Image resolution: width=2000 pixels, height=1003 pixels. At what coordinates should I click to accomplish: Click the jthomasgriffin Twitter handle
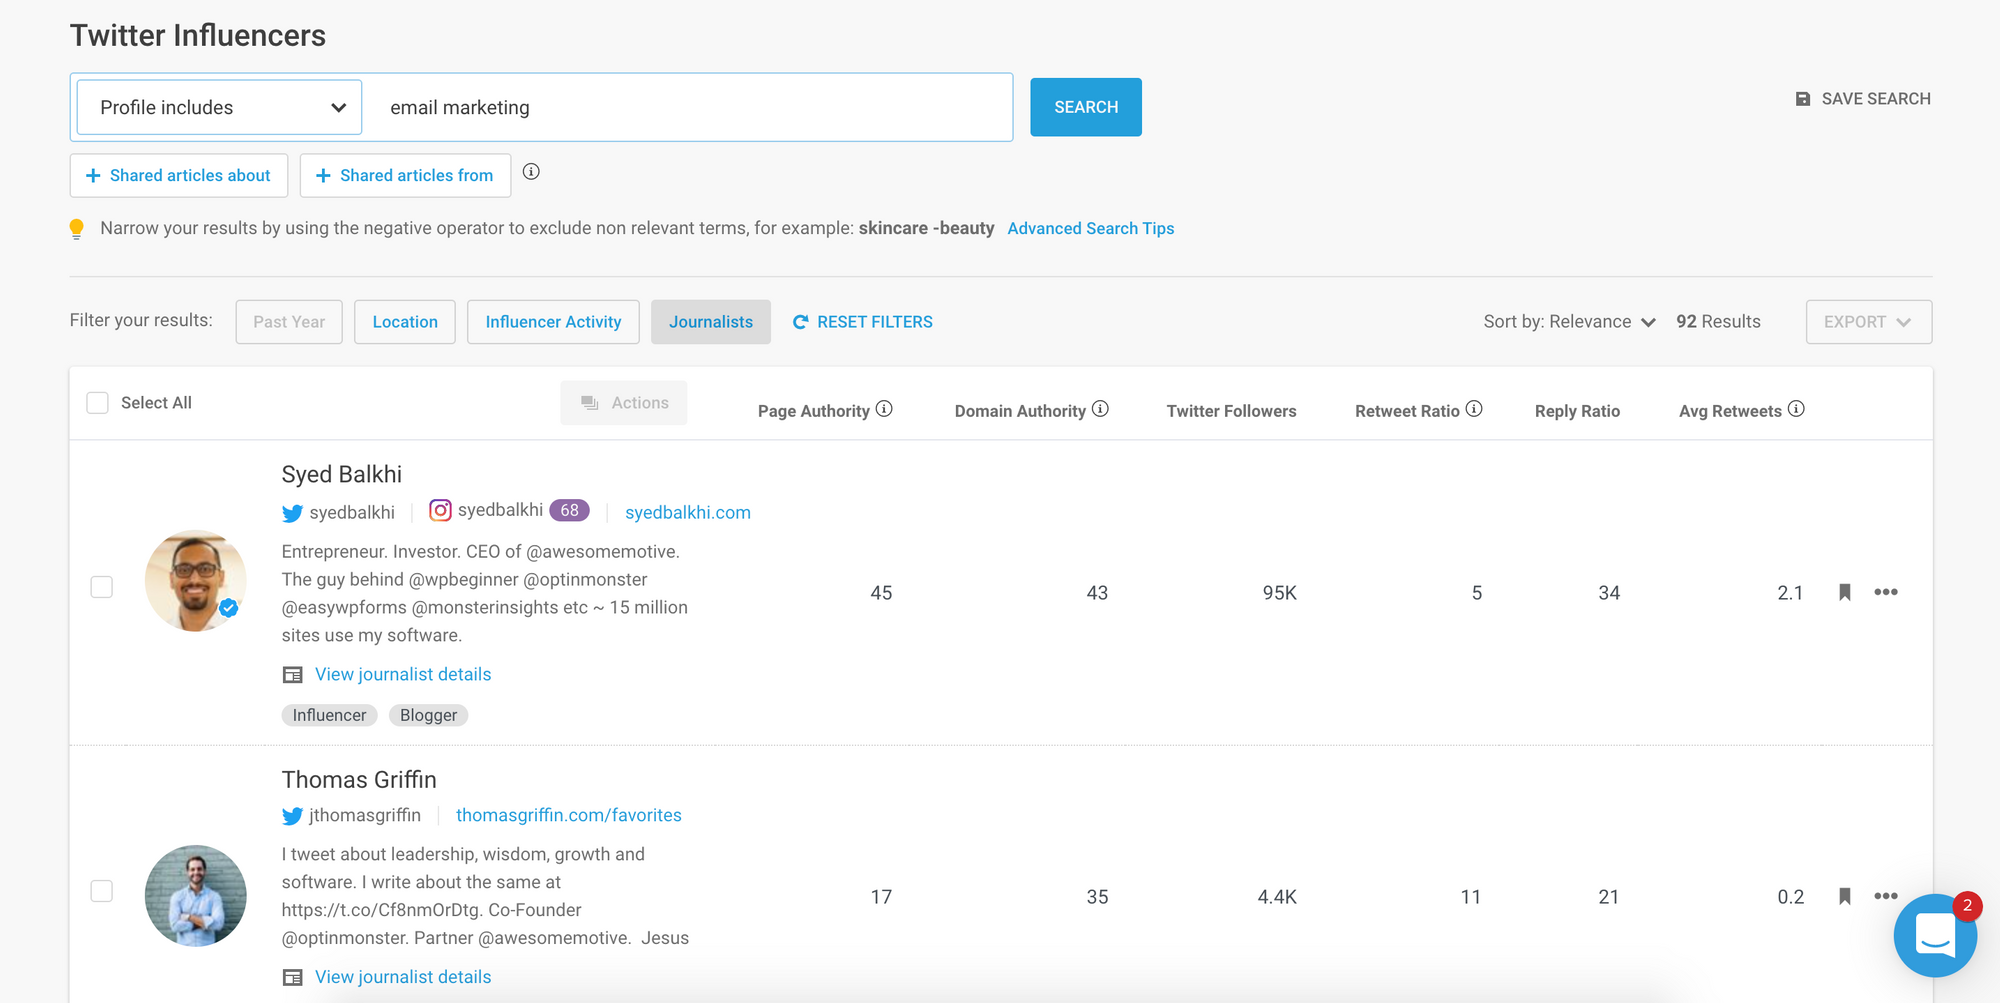(365, 816)
